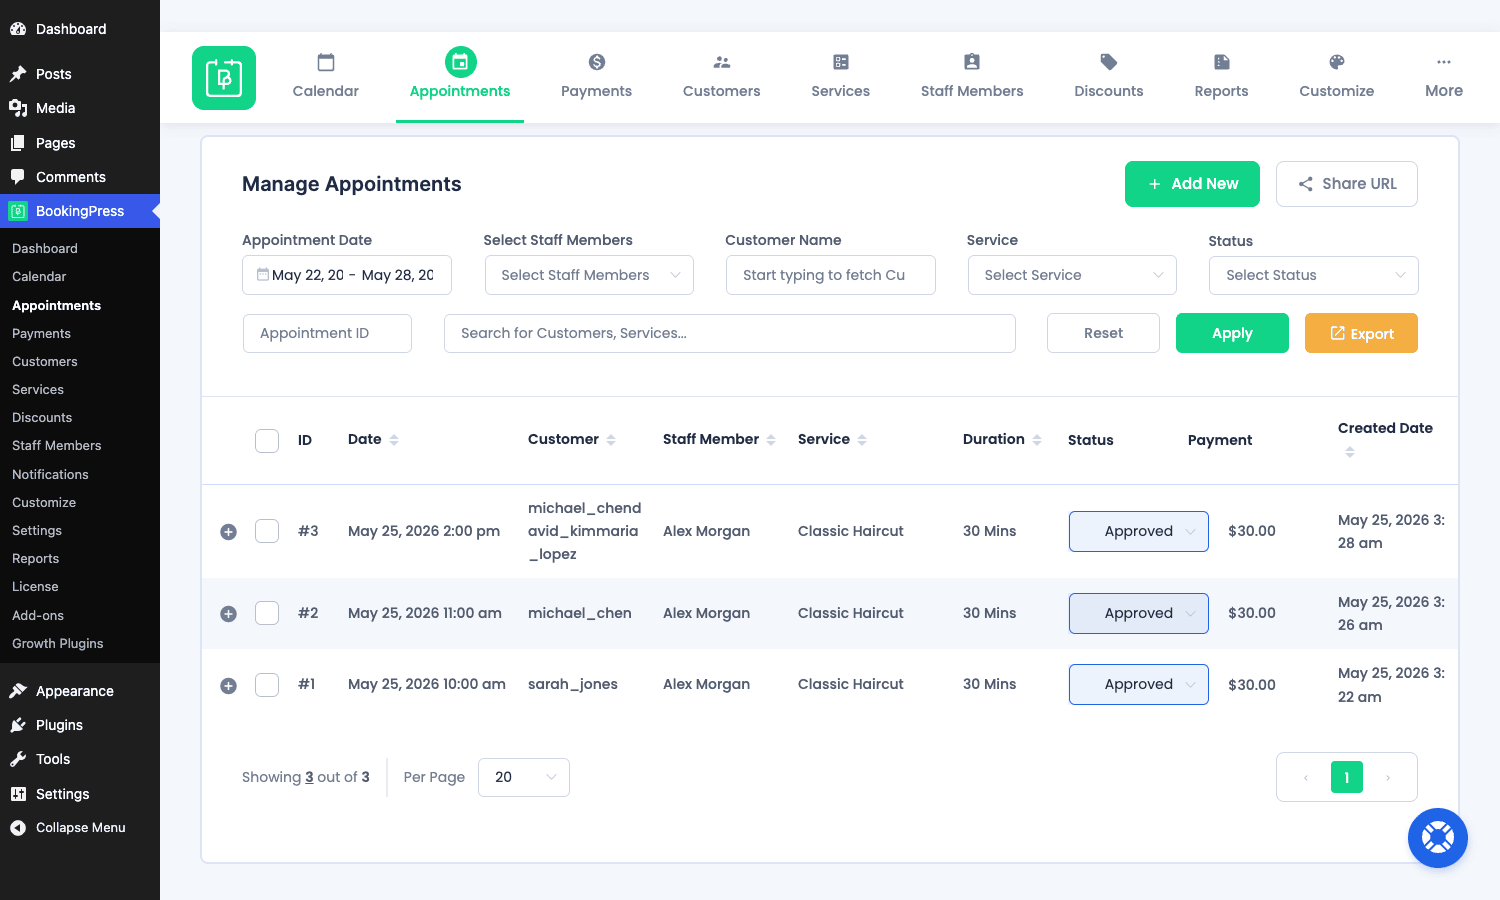This screenshot has height=900, width=1500.
Task: Open the Calendar icon in top navigation
Action: click(326, 62)
